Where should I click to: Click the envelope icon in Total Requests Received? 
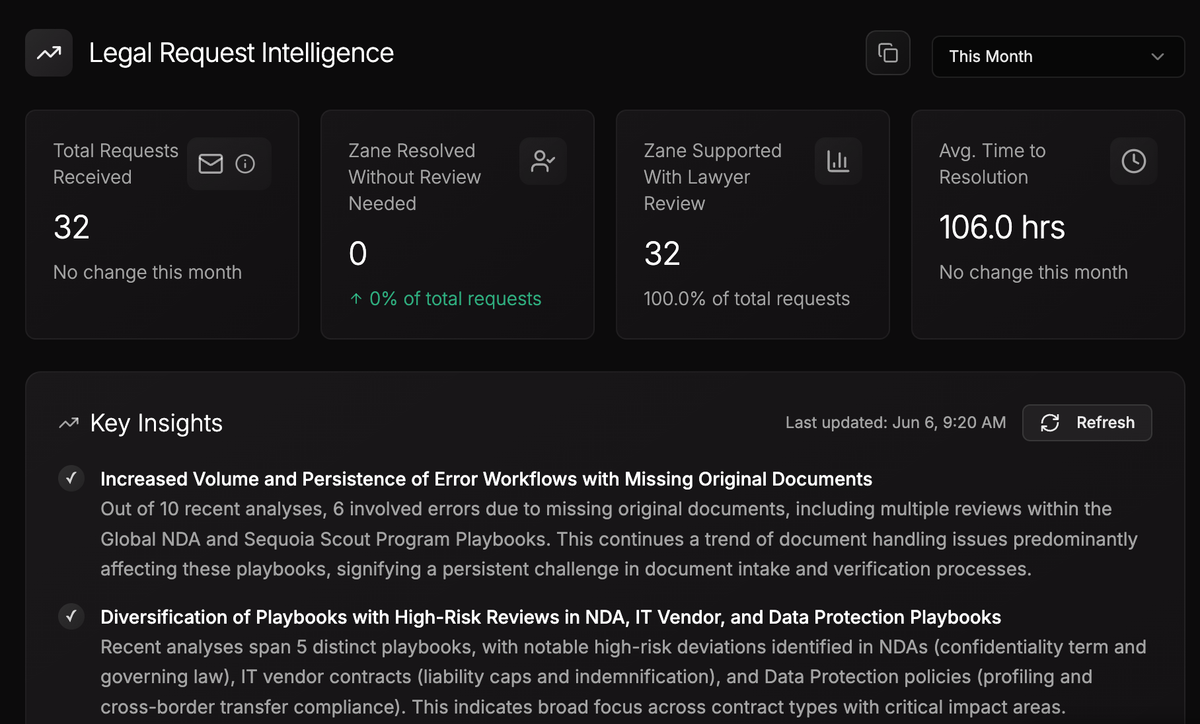tap(211, 164)
